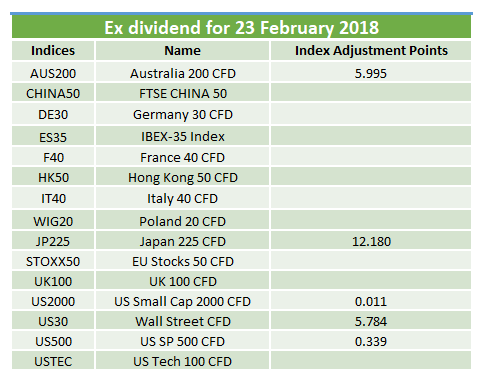Viewport: 481px width, 378px height.
Task: Click the Hong Kong 50 CFD cell
Action: tap(182, 177)
